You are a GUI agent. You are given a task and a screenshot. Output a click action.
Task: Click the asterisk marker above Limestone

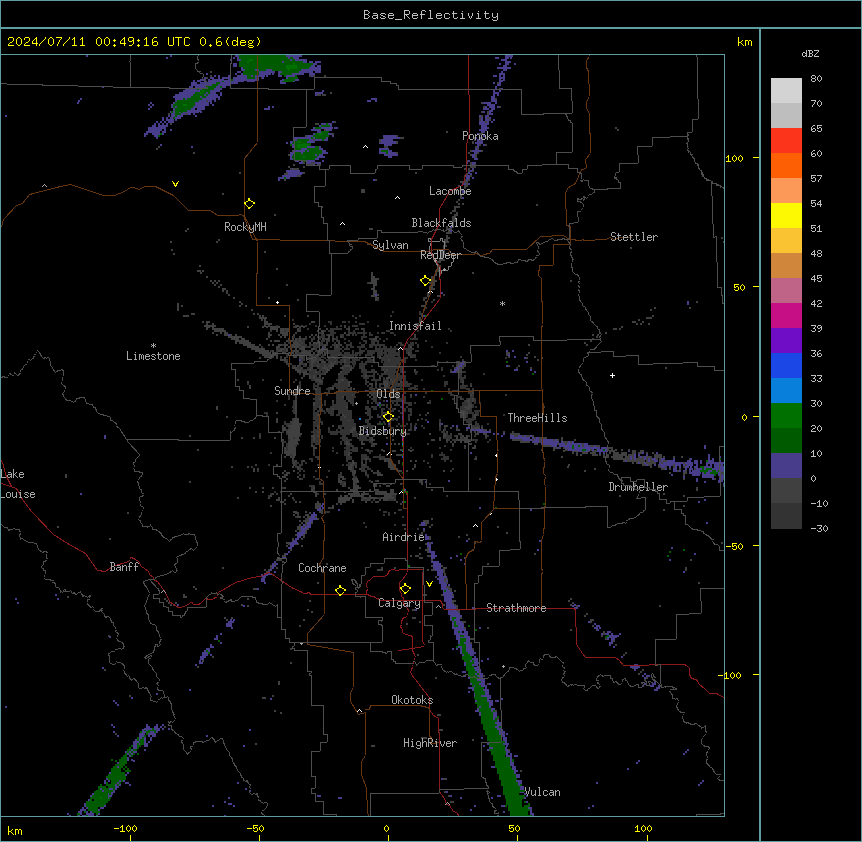pyautogui.click(x=153, y=346)
